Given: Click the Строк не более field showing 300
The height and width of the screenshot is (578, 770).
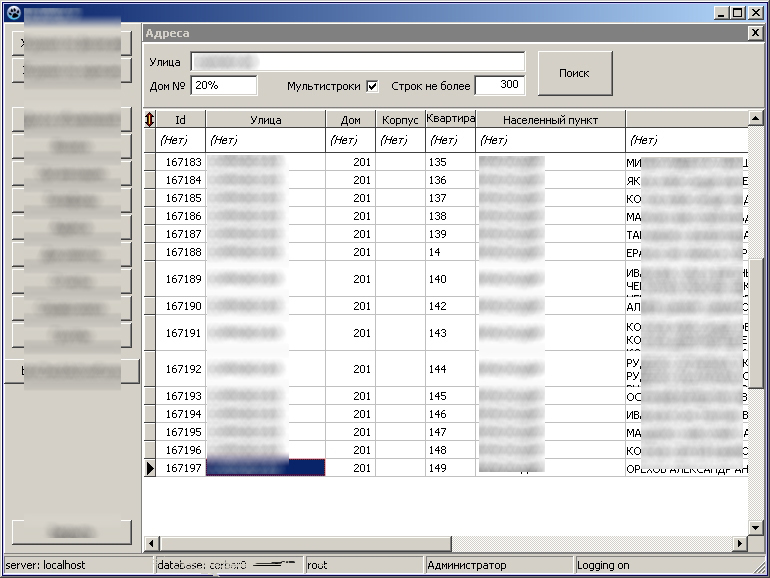Looking at the screenshot, I should point(499,86).
